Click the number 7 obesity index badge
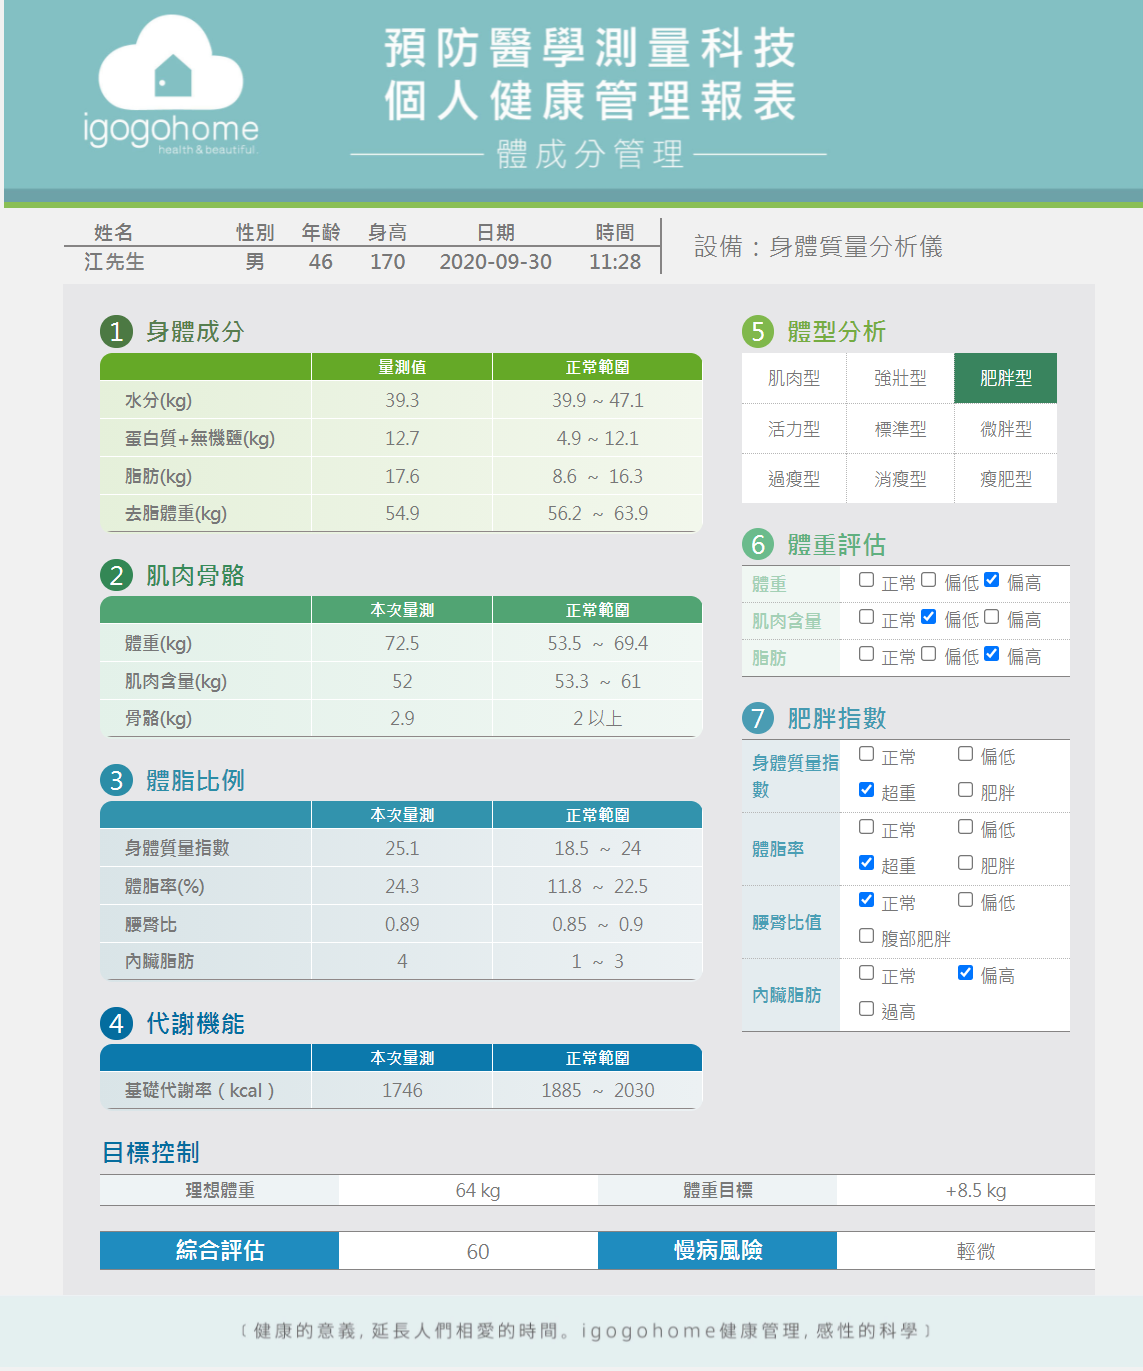Image resolution: width=1143 pixels, height=1371 pixels. 758,719
